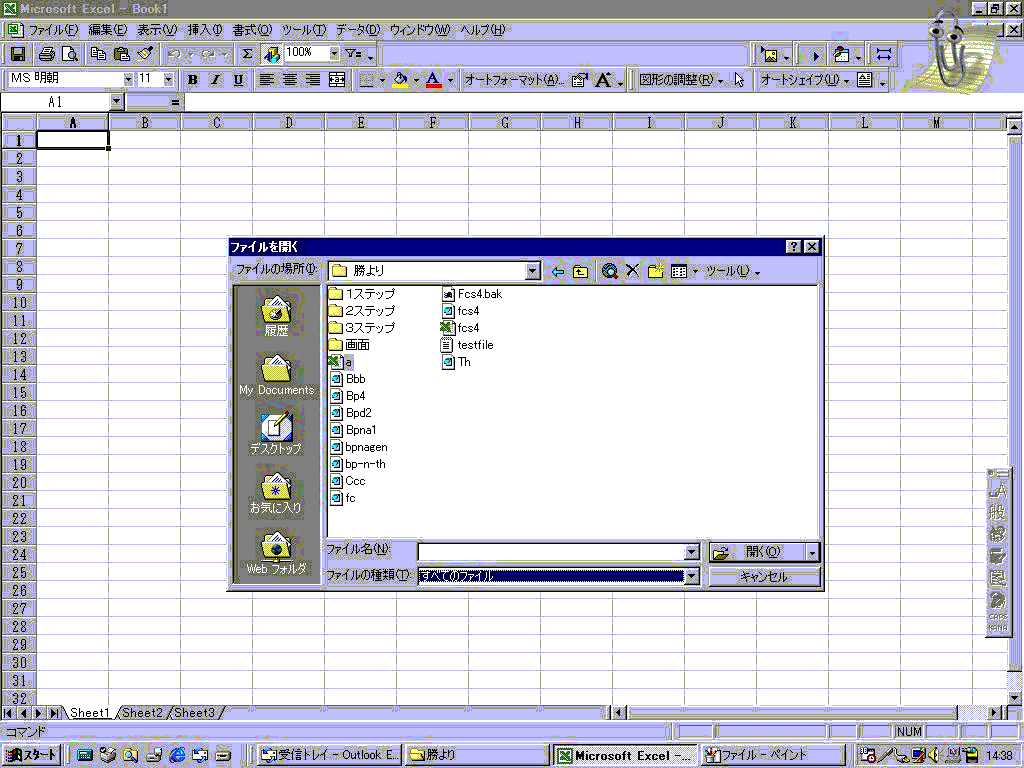This screenshot has width=1024, height=768.
Task: Open the 挿入(I) menu
Action: tap(205, 30)
